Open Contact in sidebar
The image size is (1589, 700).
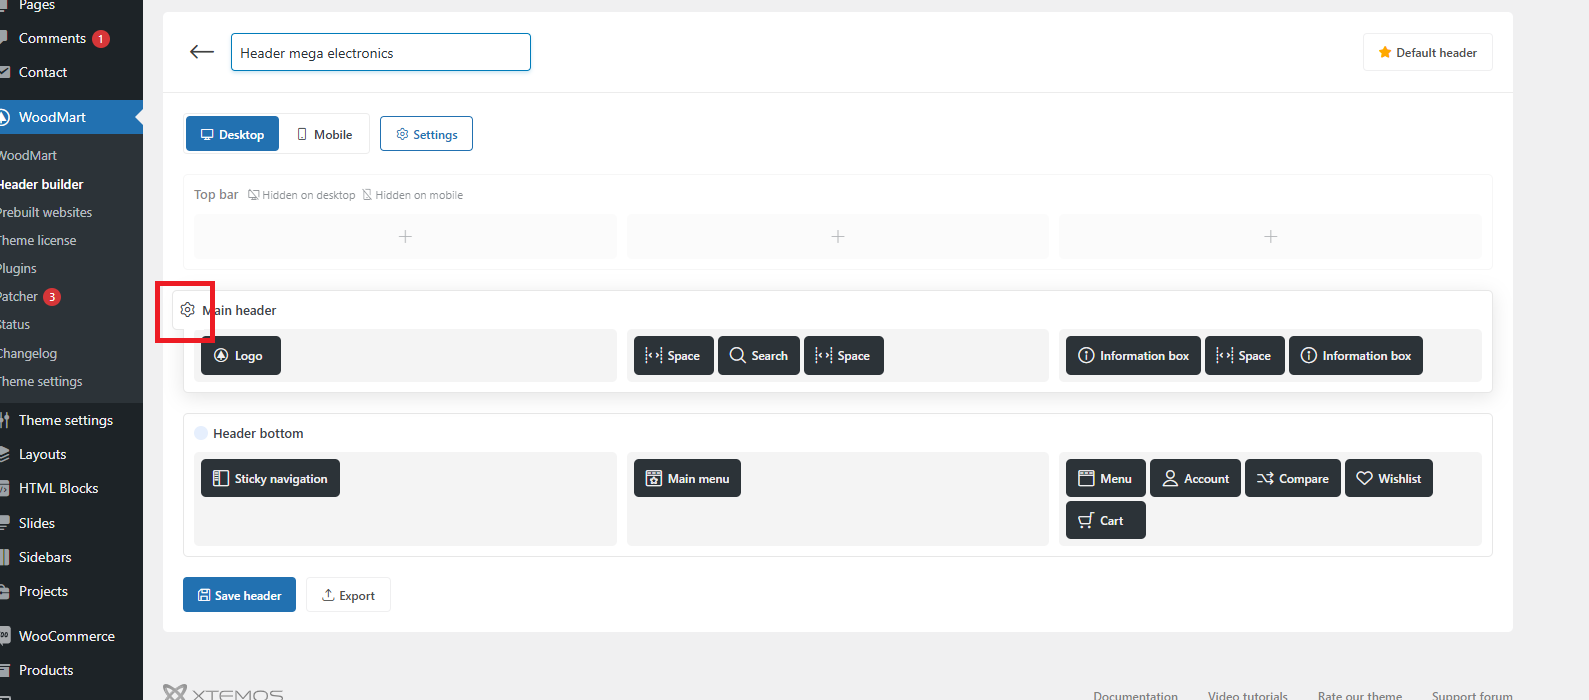click(43, 72)
